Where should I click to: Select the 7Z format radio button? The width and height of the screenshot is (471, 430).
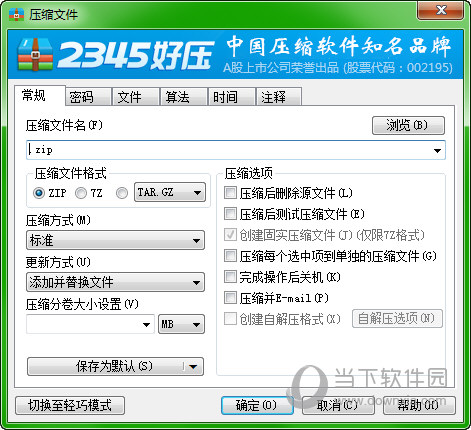[81, 193]
